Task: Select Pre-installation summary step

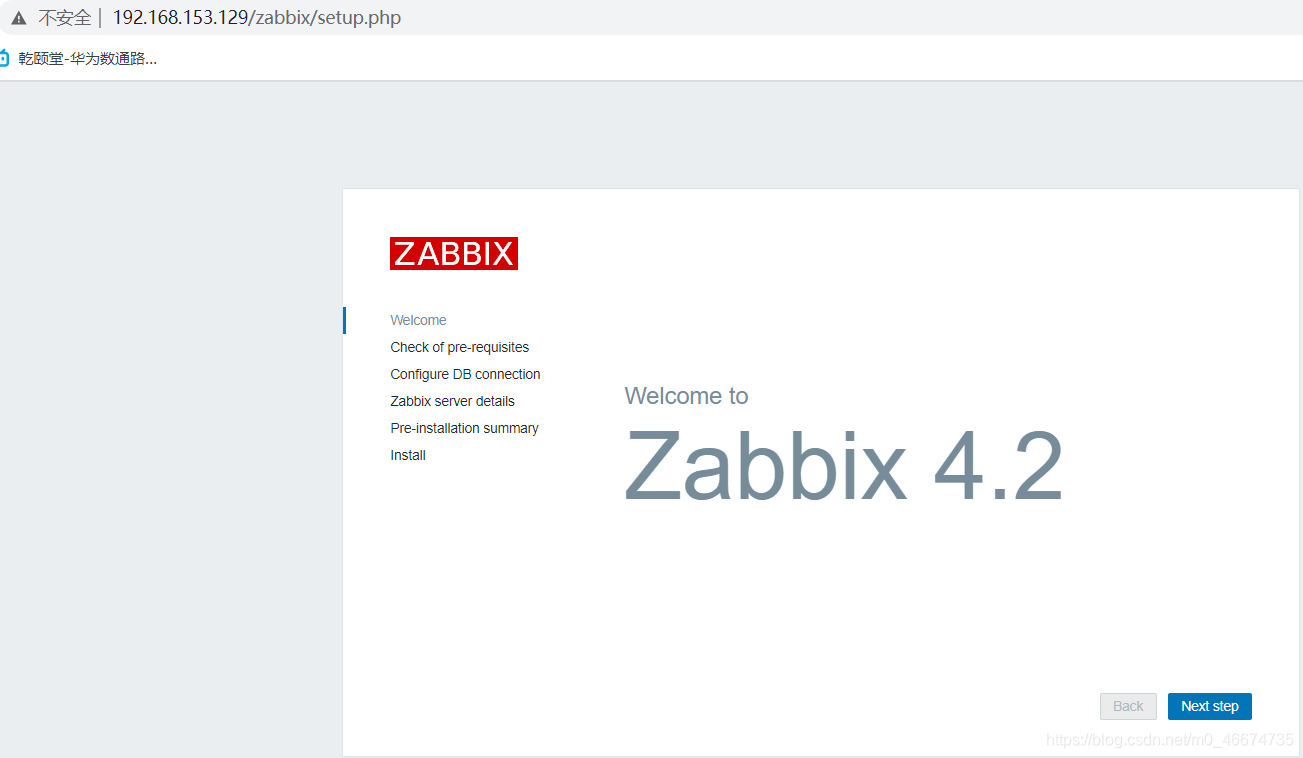Action: click(x=464, y=428)
